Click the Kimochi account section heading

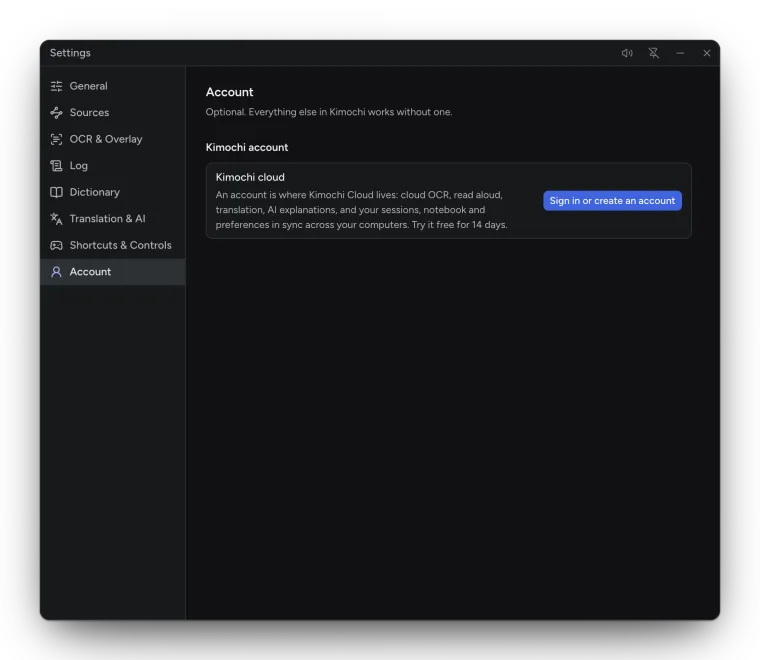247,147
